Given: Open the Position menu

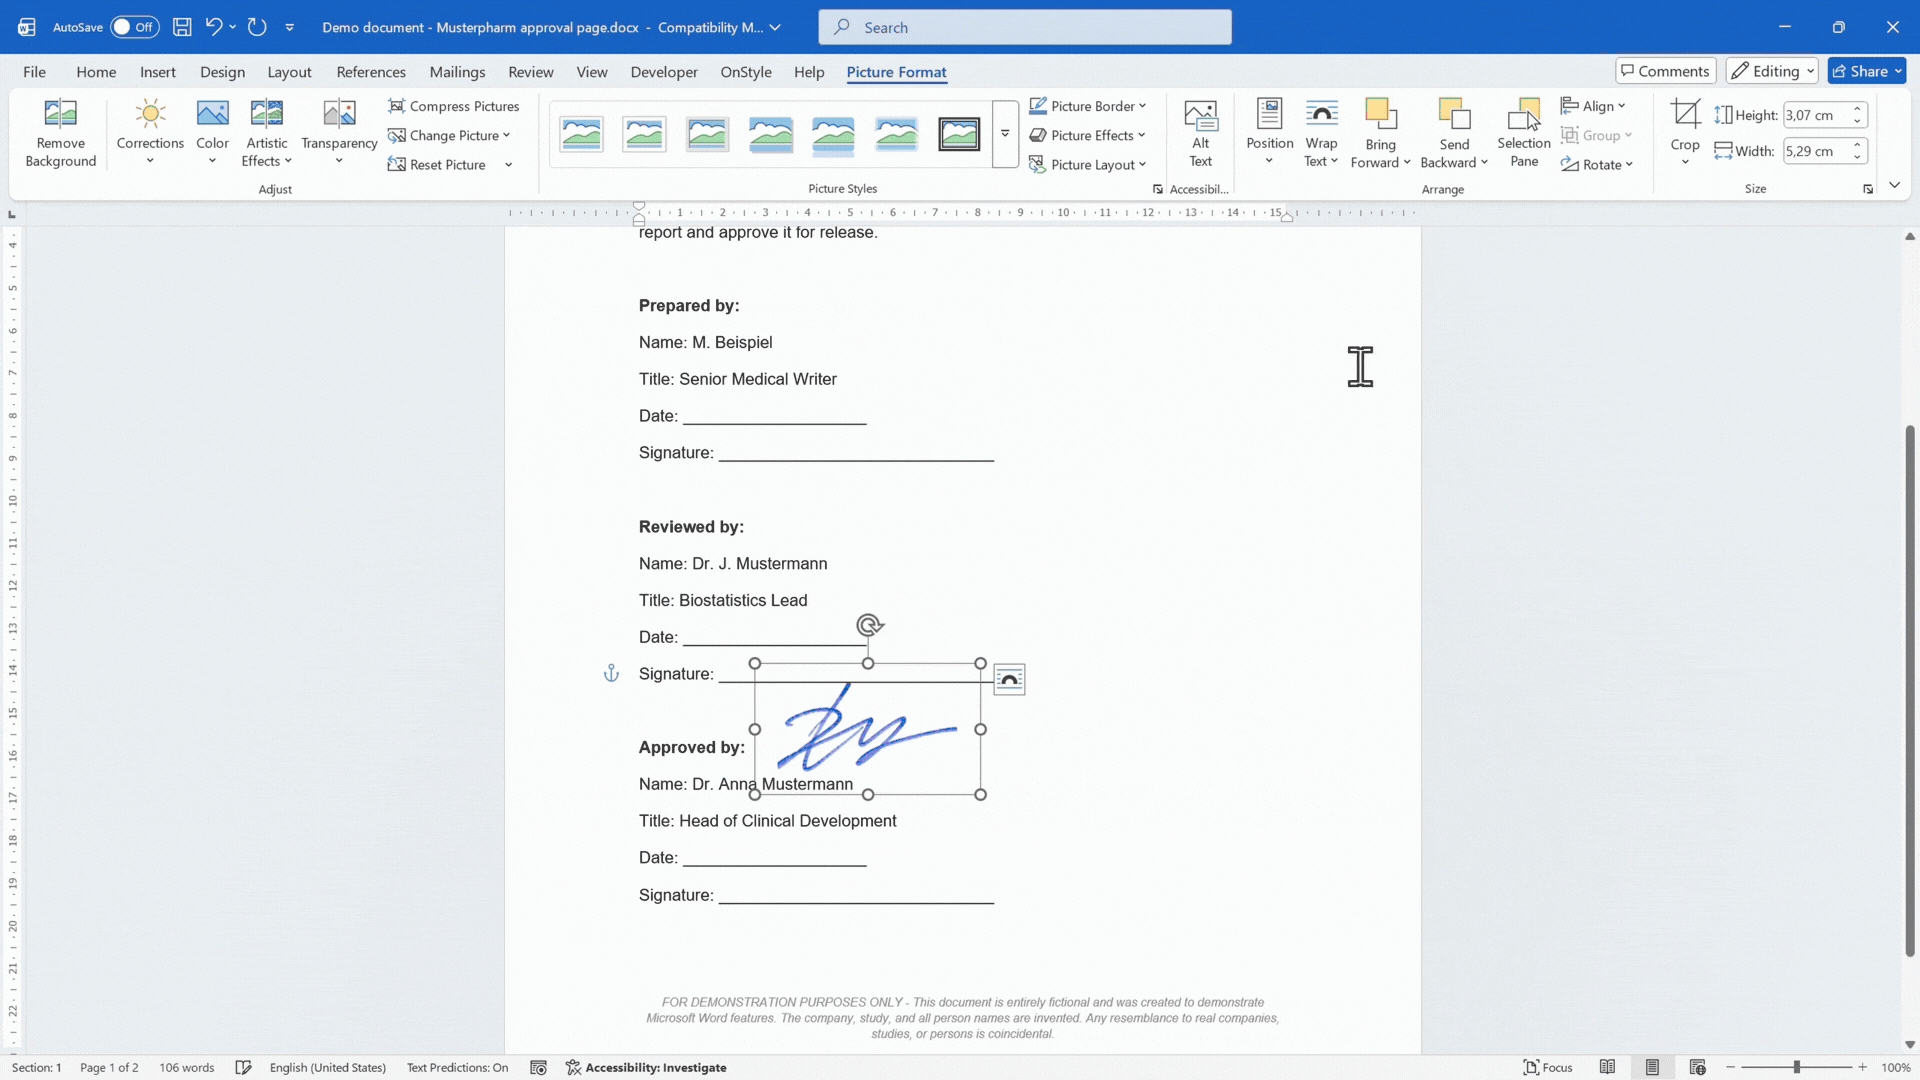Looking at the screenshot, I should point(1269,133).
